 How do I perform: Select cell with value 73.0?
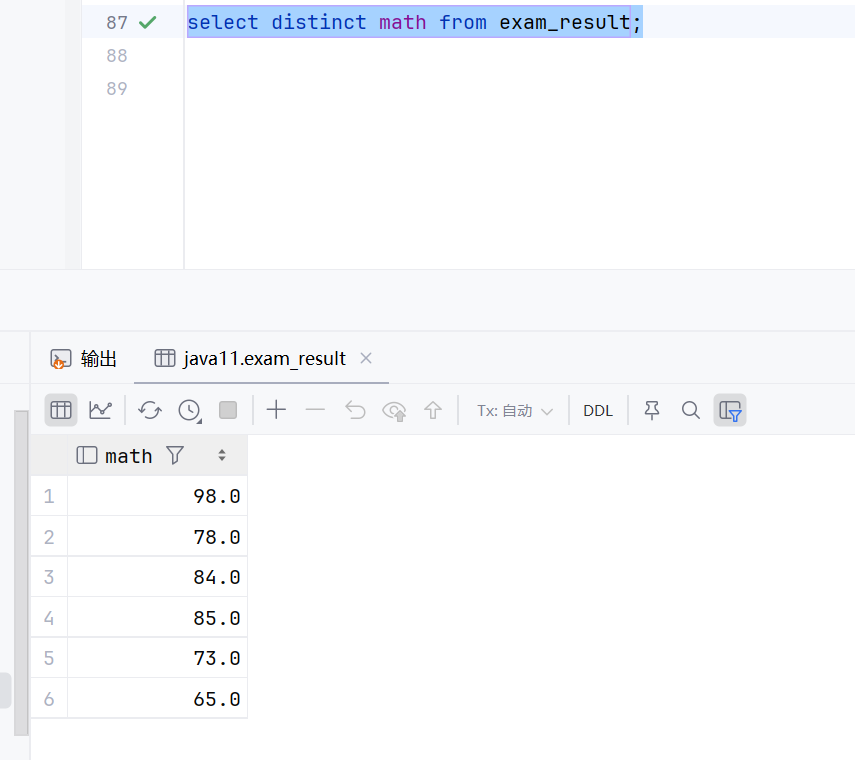[x=157, y=658]
